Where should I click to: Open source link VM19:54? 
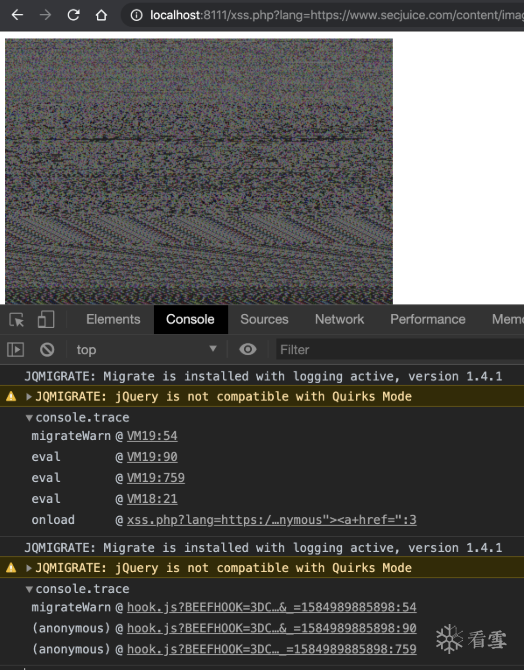tap(152, 436)
